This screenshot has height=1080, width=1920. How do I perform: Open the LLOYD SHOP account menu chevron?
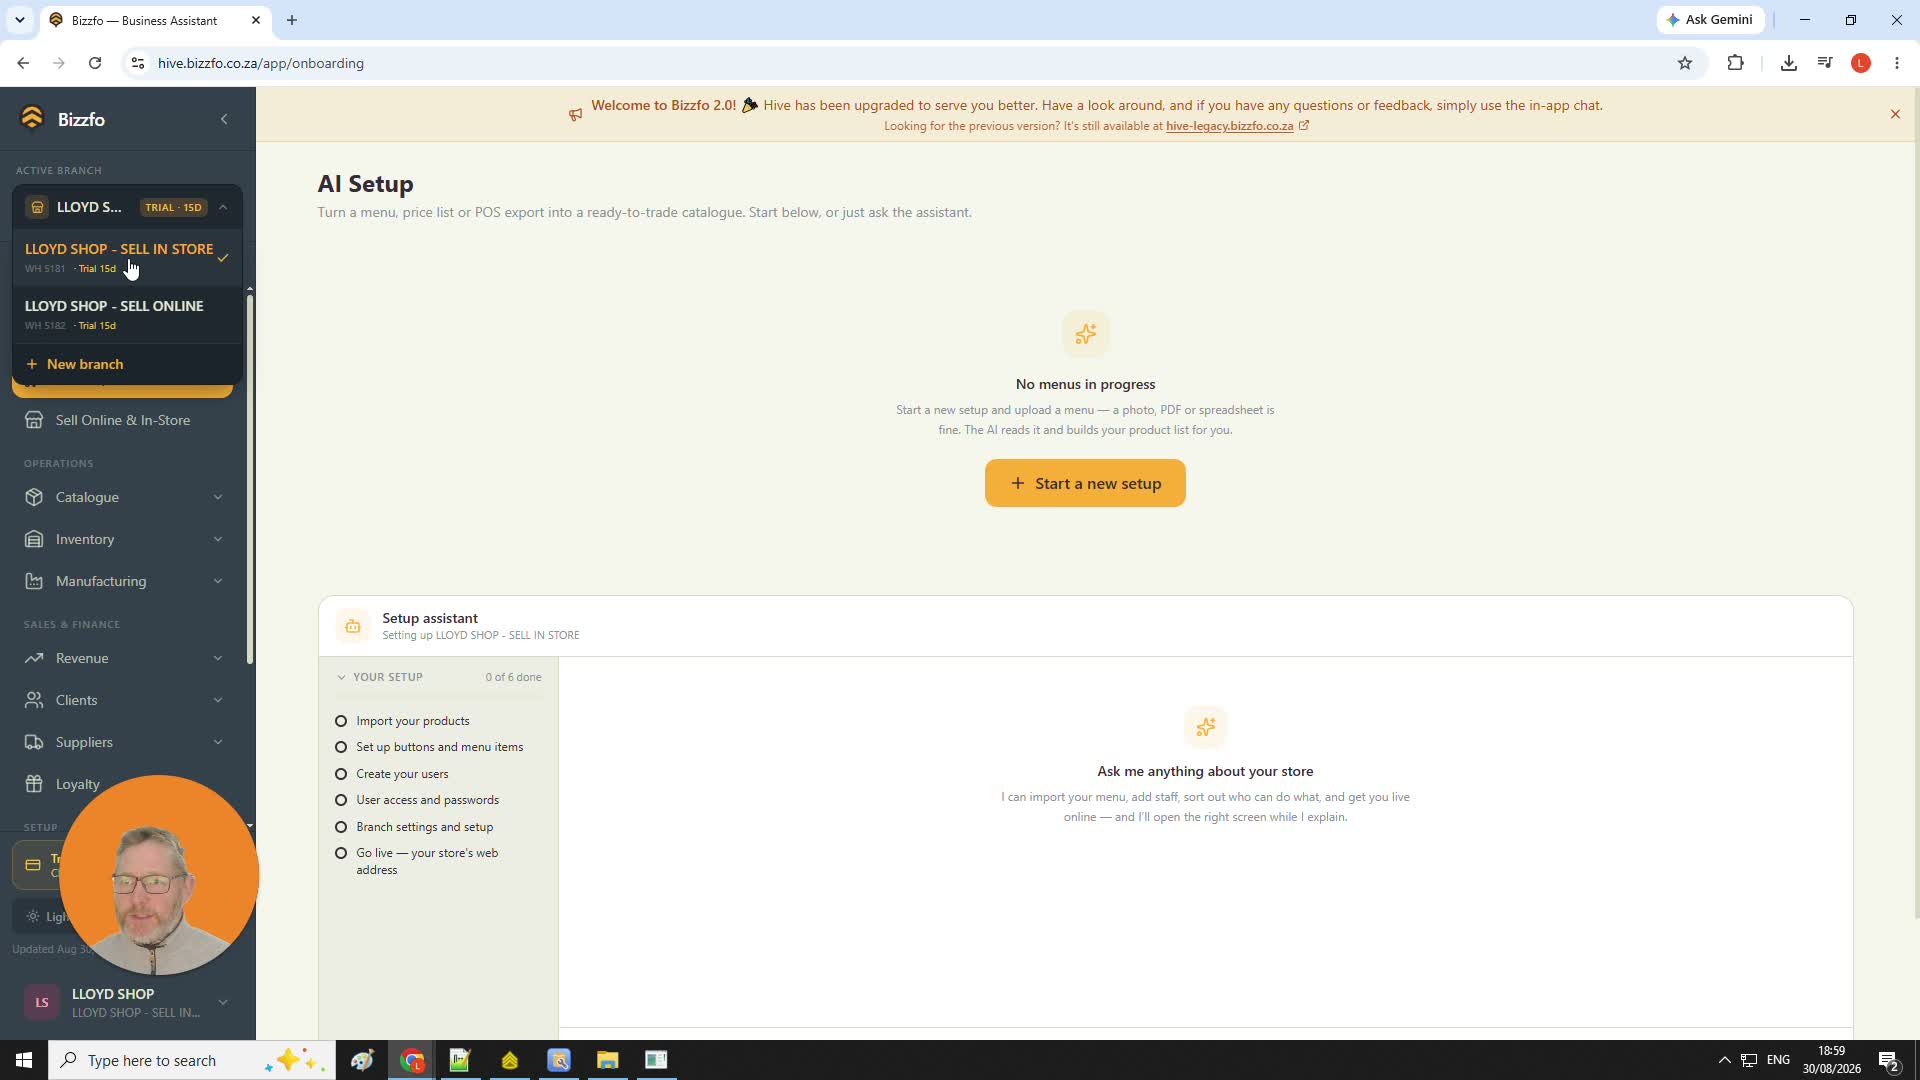pyautogui.click(x=223, y=1002)
